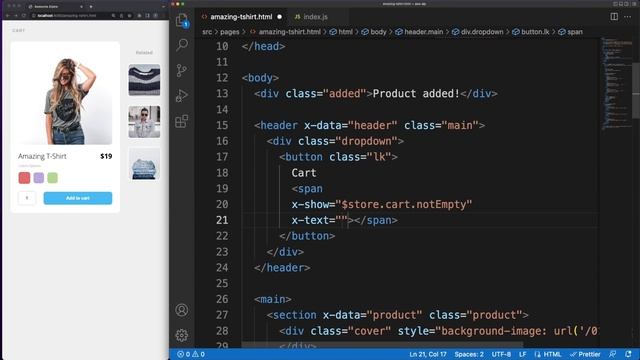Screen dimensions: 640x360
Task: Open the man with sunglasses related thumbnail
Action: click(x=144, y=122)
